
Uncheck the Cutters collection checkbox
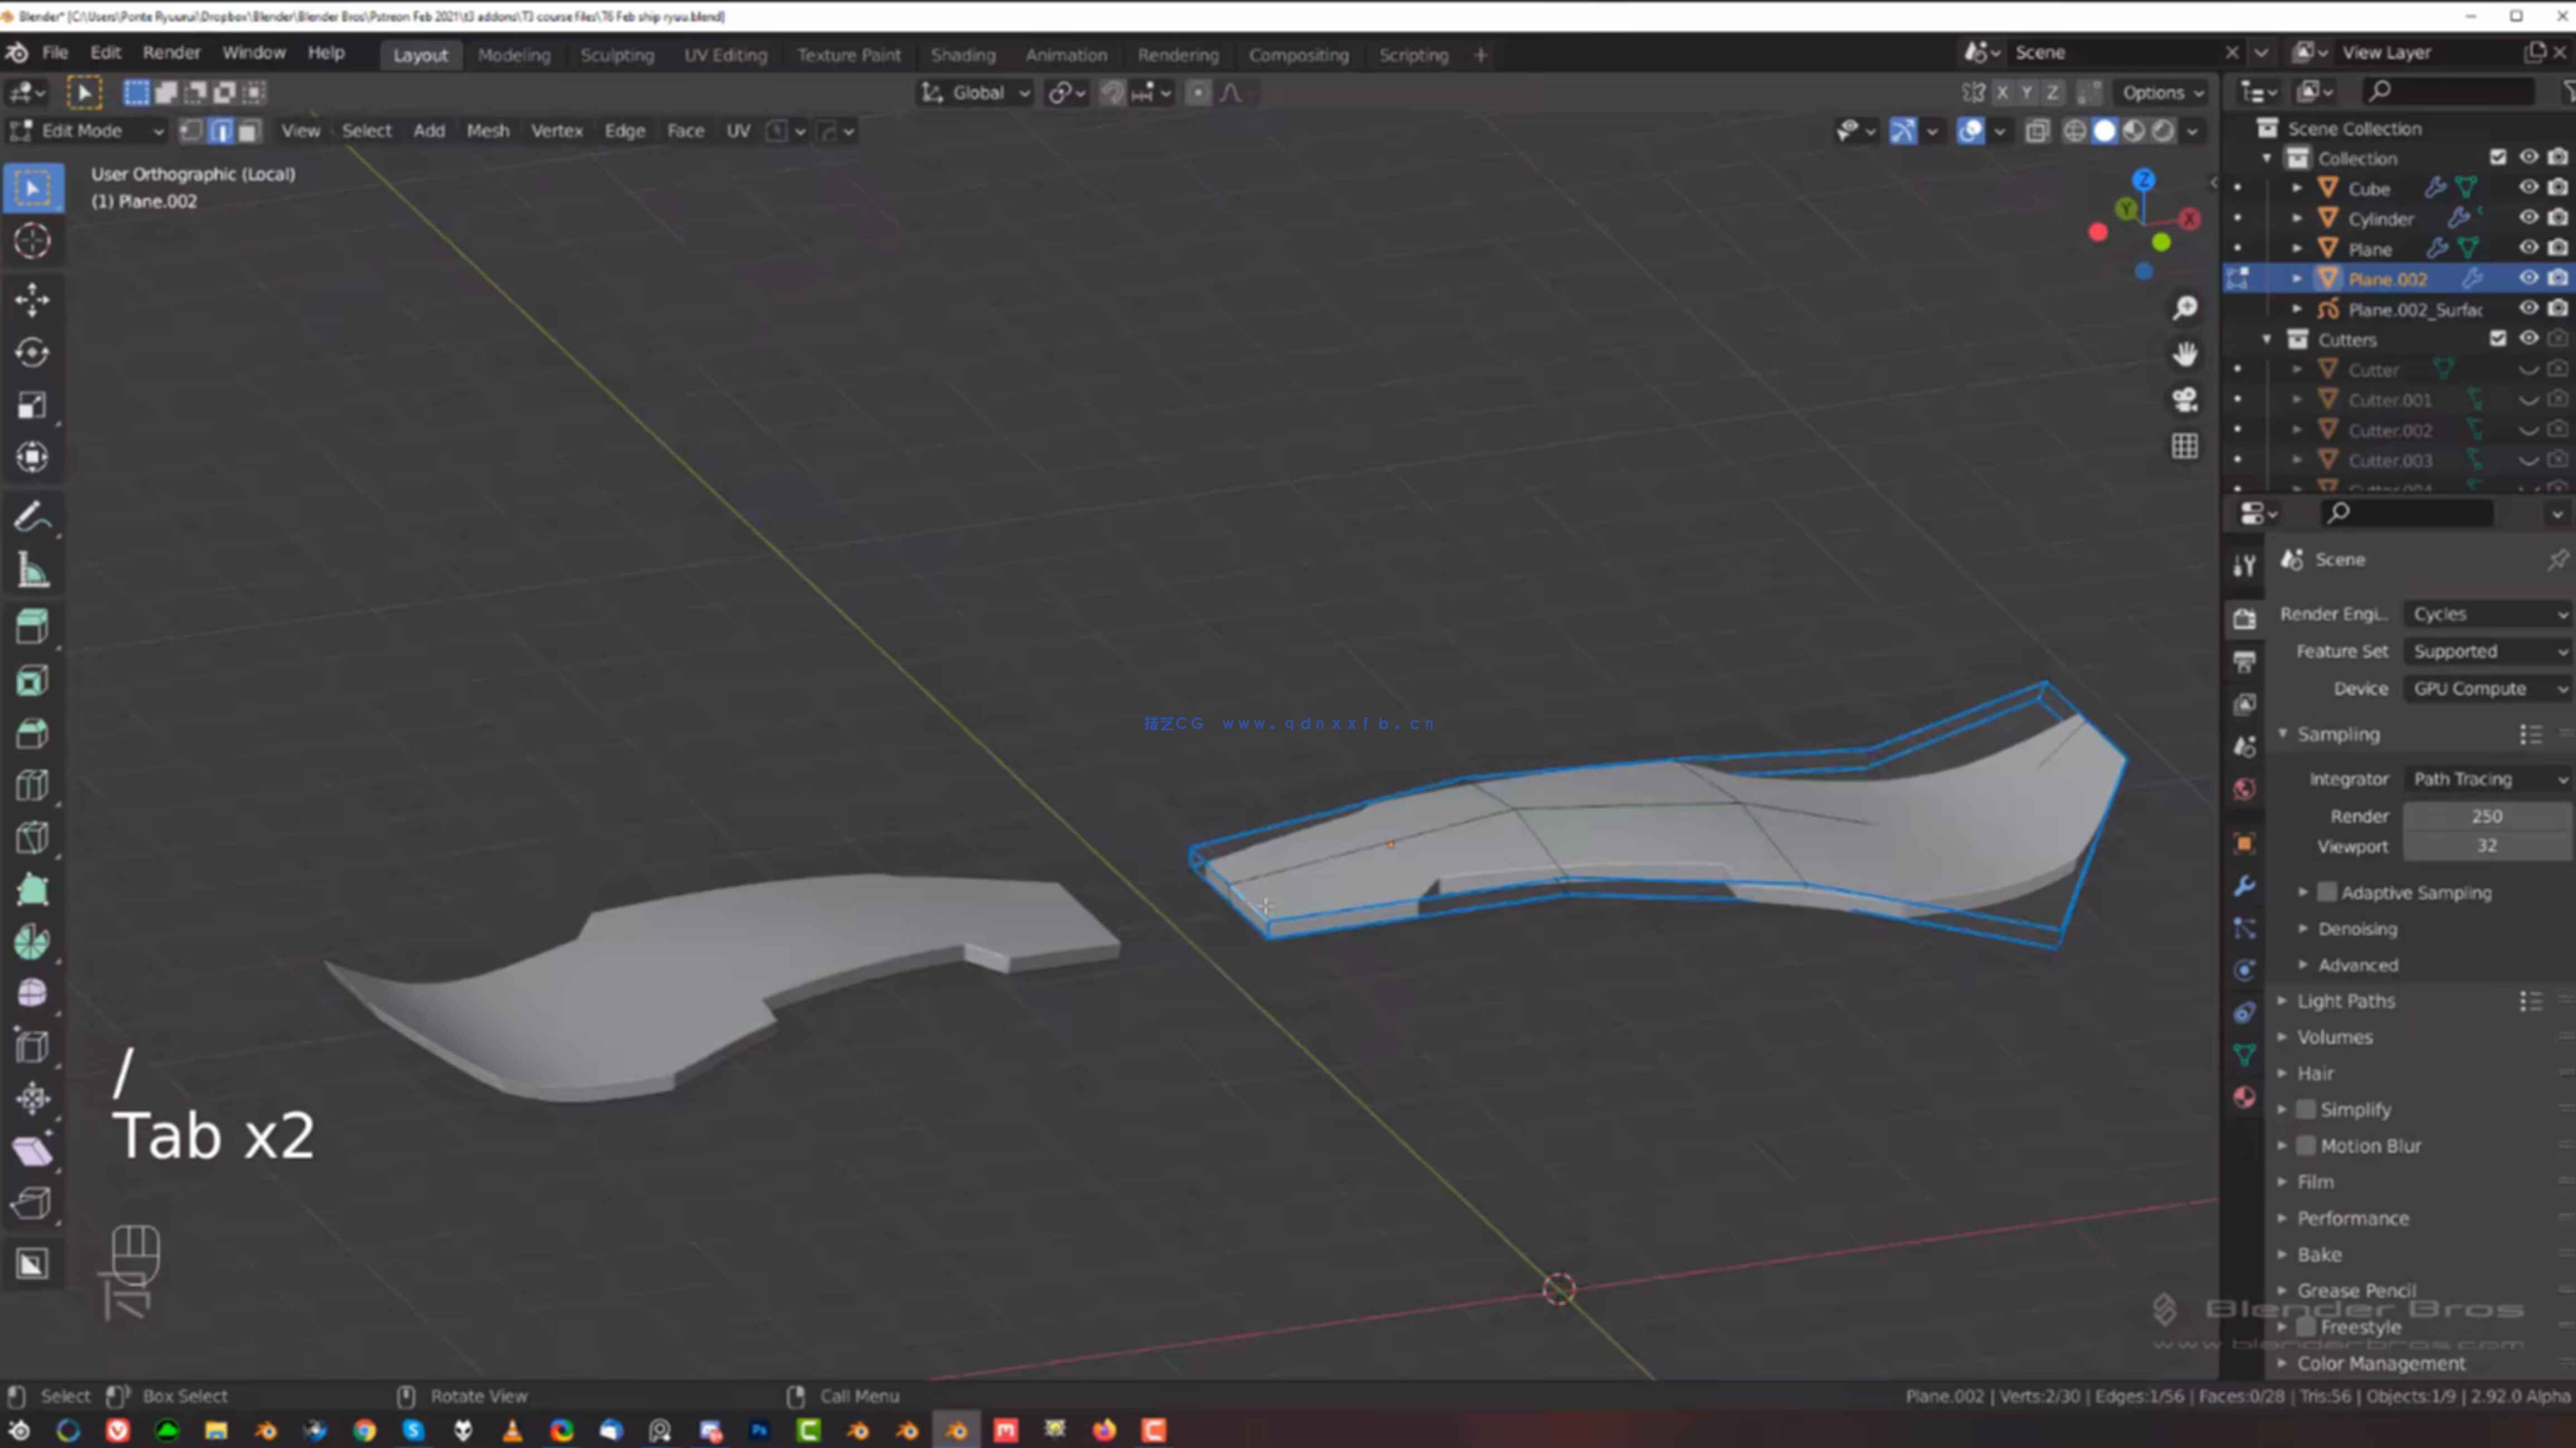(x=2498, y=339)
